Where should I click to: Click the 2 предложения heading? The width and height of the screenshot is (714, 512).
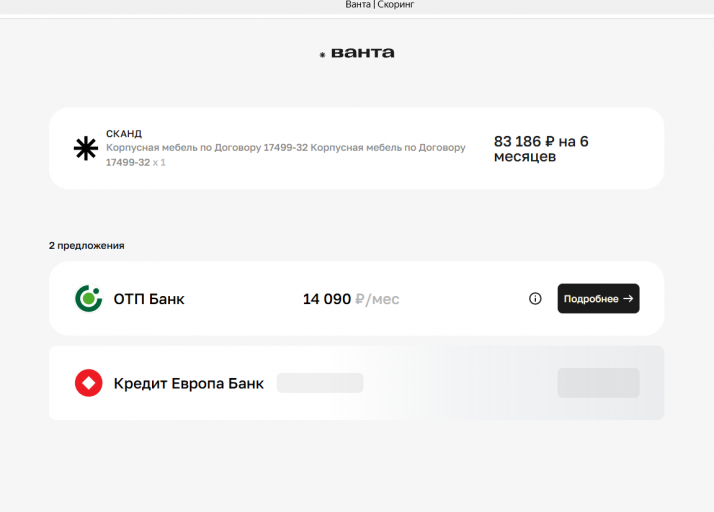point(87,246)
